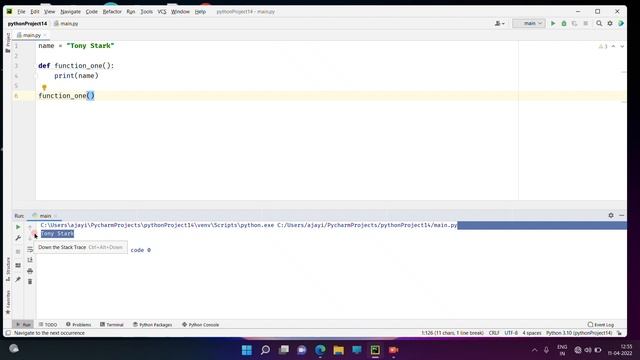Click pythonProject14 in the breadcrumb
640x360 pixels.
[x=27, y=24]
